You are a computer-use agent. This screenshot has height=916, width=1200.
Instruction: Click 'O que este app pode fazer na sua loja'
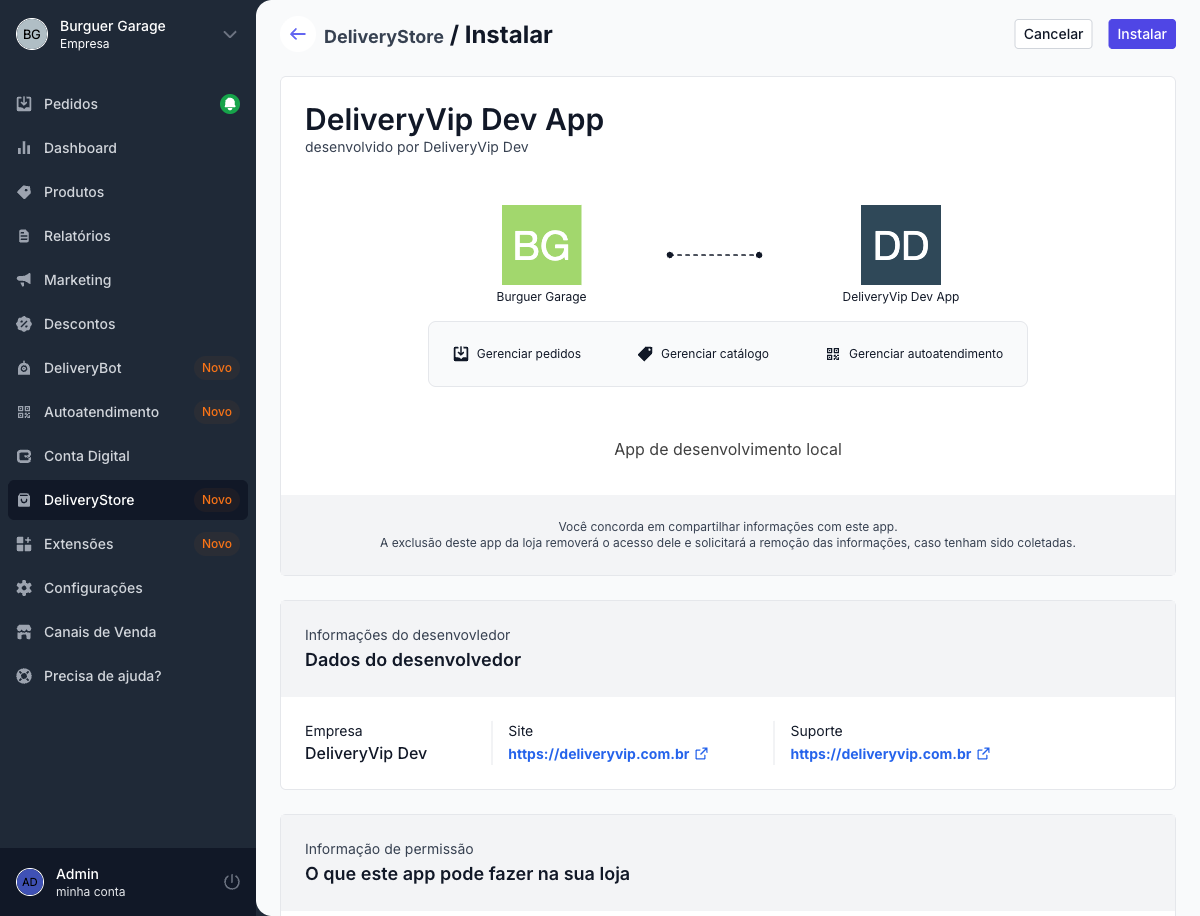467,874
